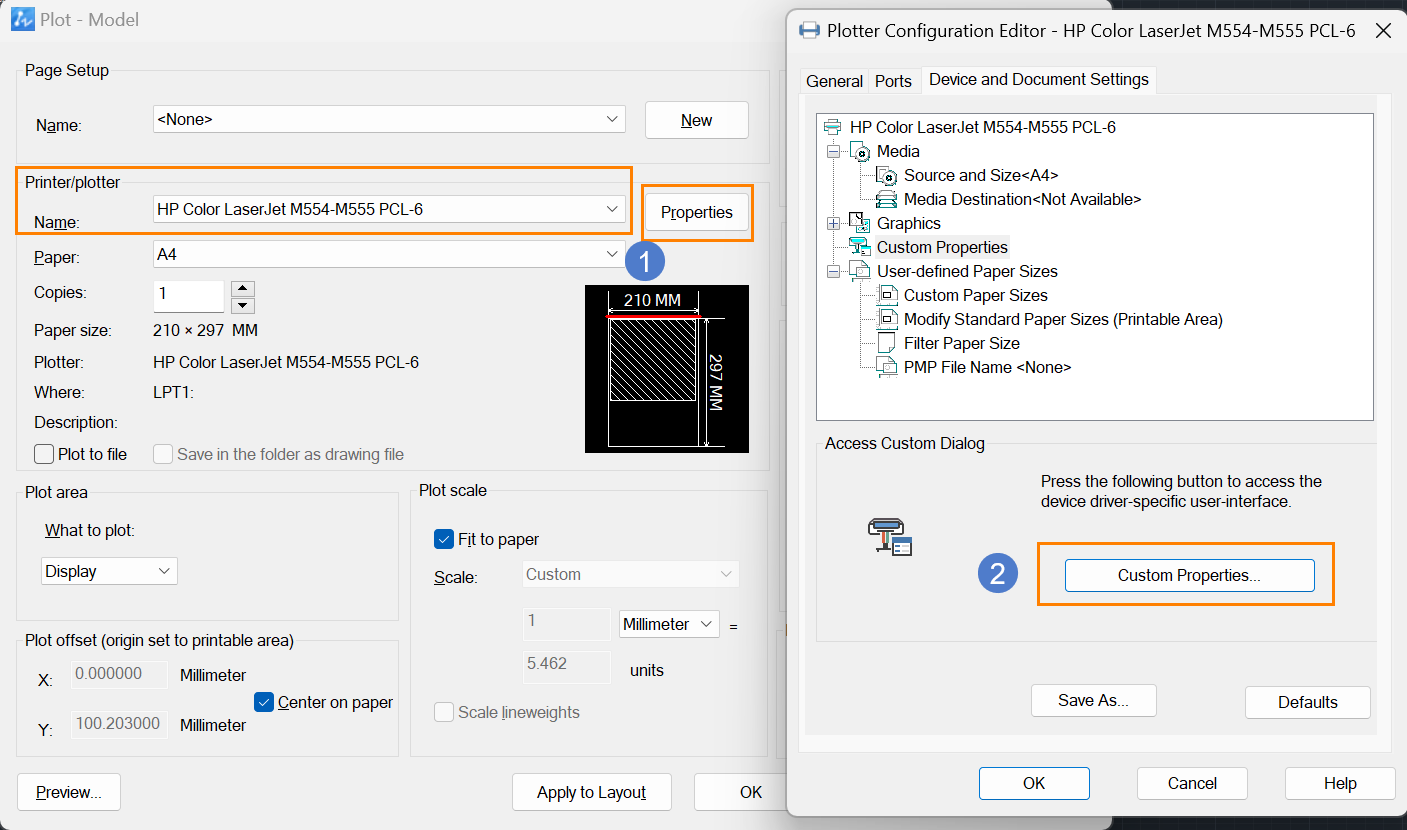This screenshot has height=830, width=1407.
Task: Close the Plotter Configuration Editor window
Action: point(1383,30)
